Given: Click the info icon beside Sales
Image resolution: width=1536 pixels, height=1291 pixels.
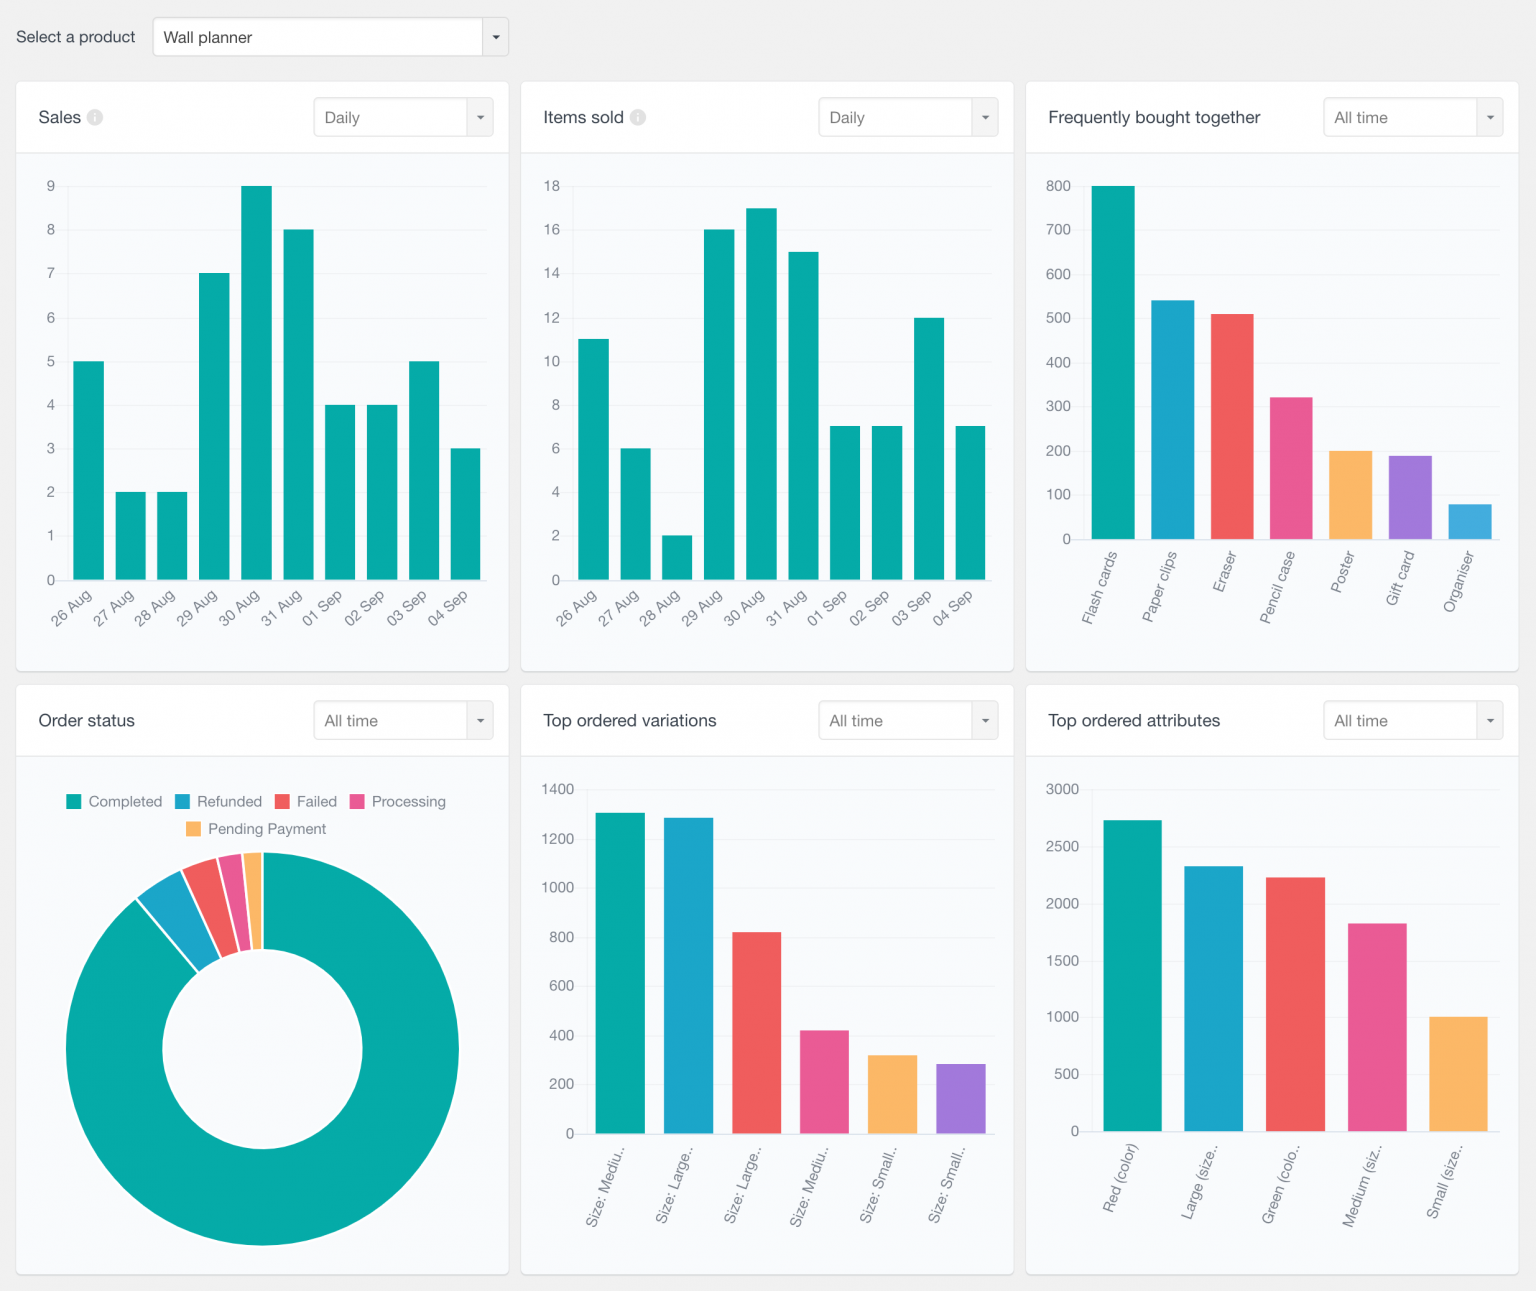Looking at the screenshot, I should [x=95, y=117].
